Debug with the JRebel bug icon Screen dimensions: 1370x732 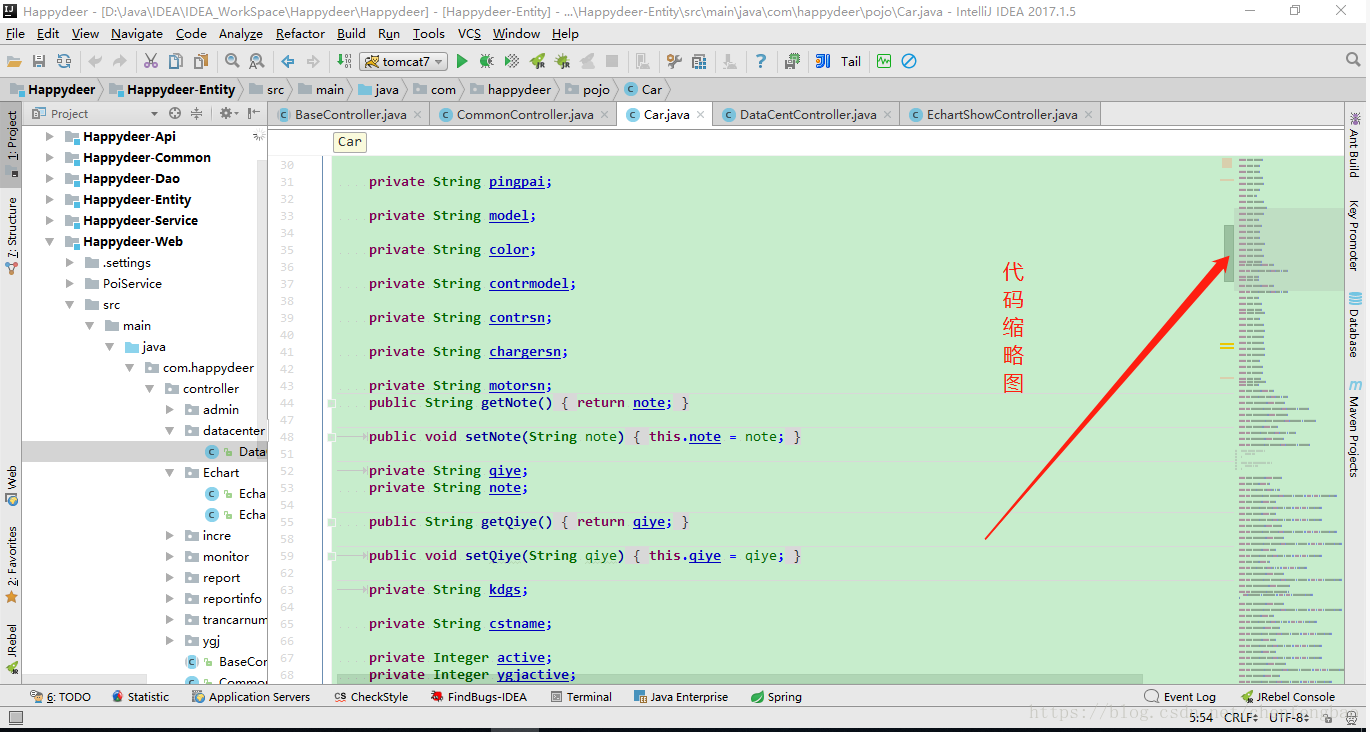click(x=562, y=61)
